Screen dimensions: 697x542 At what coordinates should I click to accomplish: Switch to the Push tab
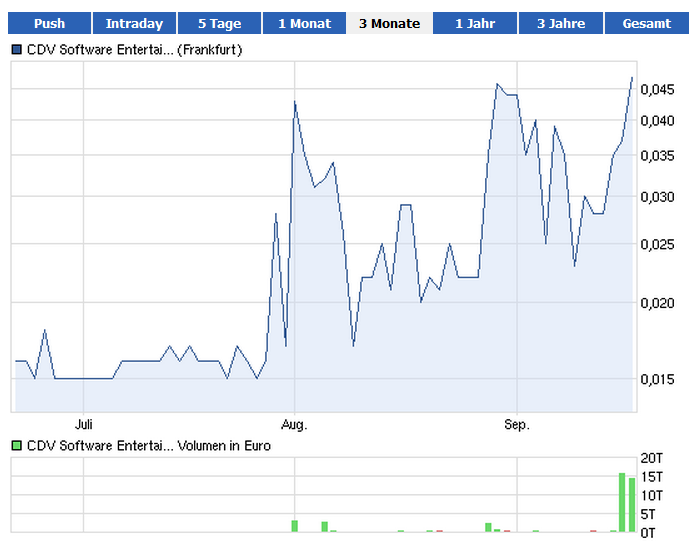coord(49,23)
